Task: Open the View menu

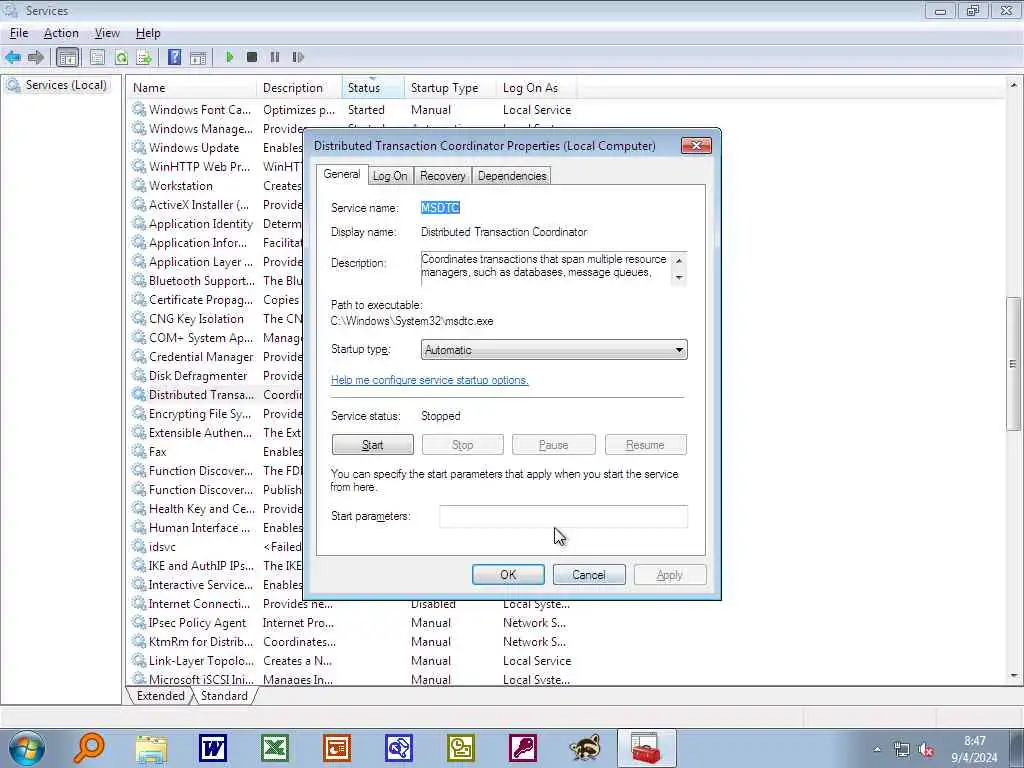Action: (107, 33)
